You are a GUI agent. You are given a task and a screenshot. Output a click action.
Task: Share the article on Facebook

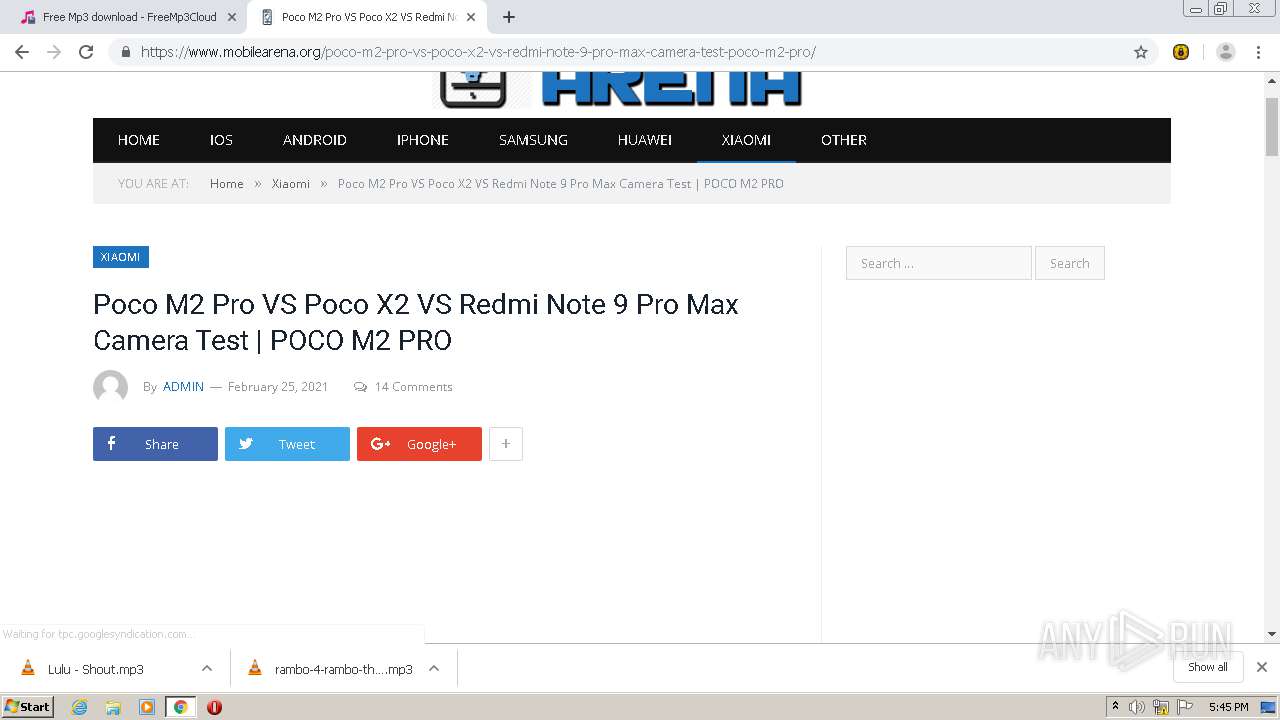[x=155, y=444]
